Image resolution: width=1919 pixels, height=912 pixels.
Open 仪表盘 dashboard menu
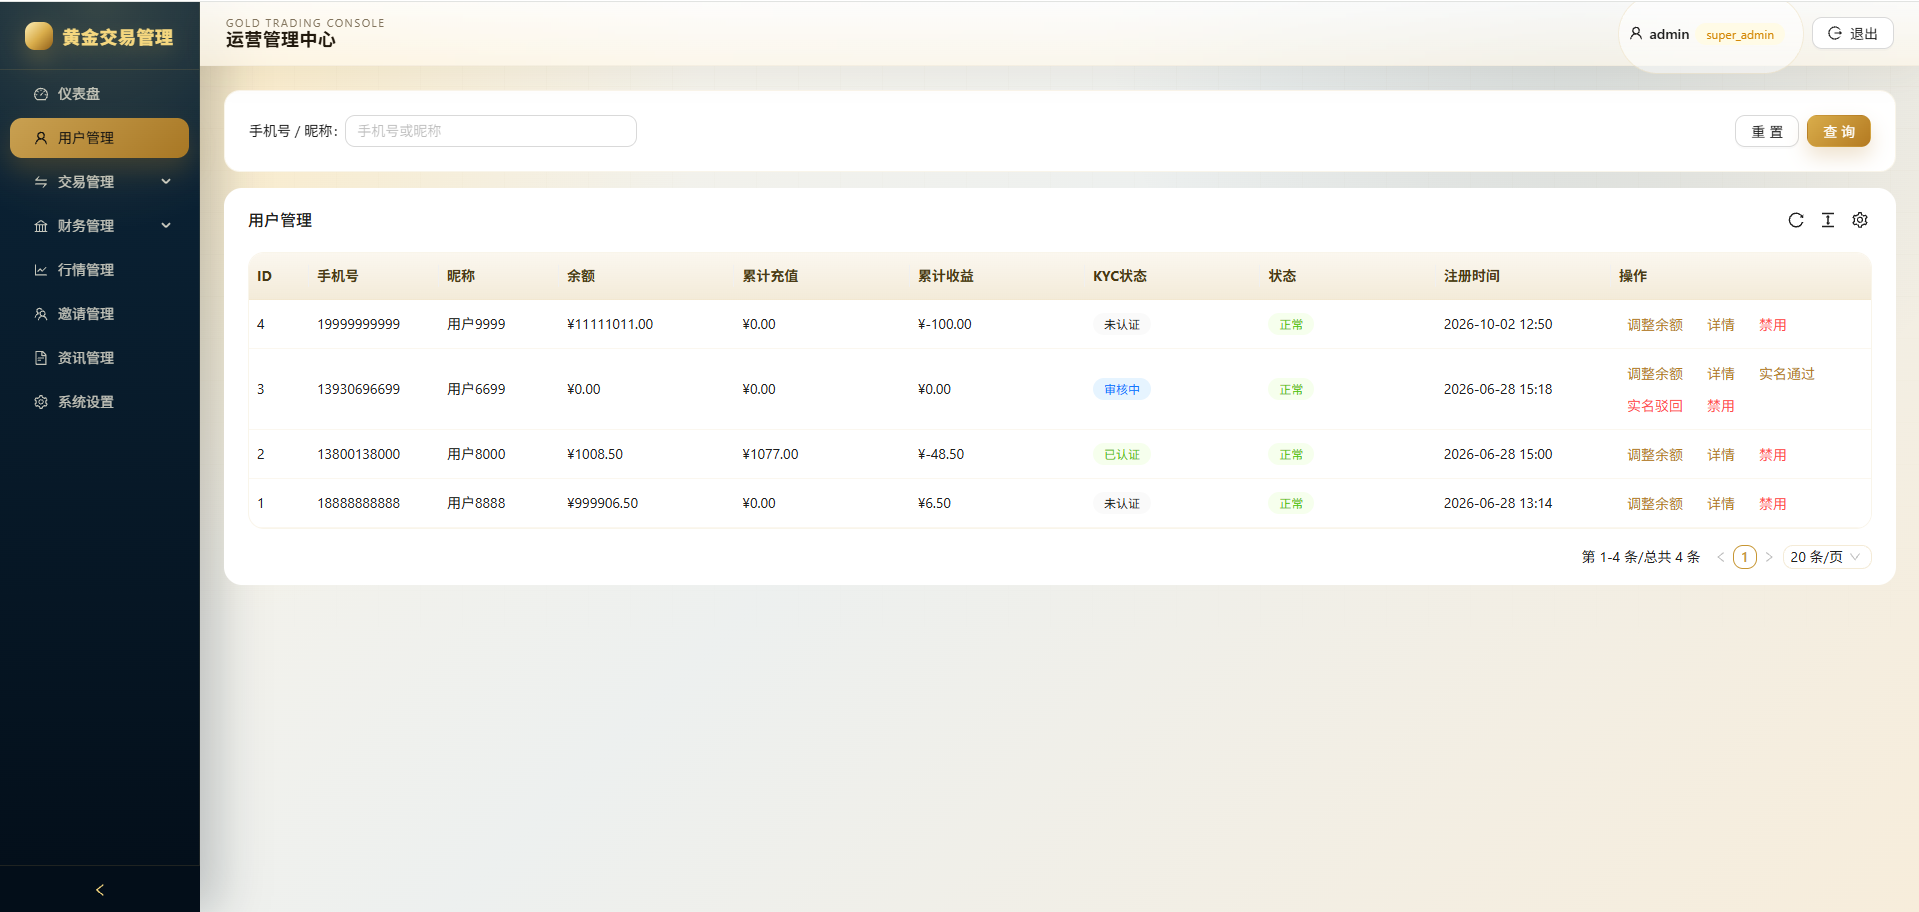point(99,94)
